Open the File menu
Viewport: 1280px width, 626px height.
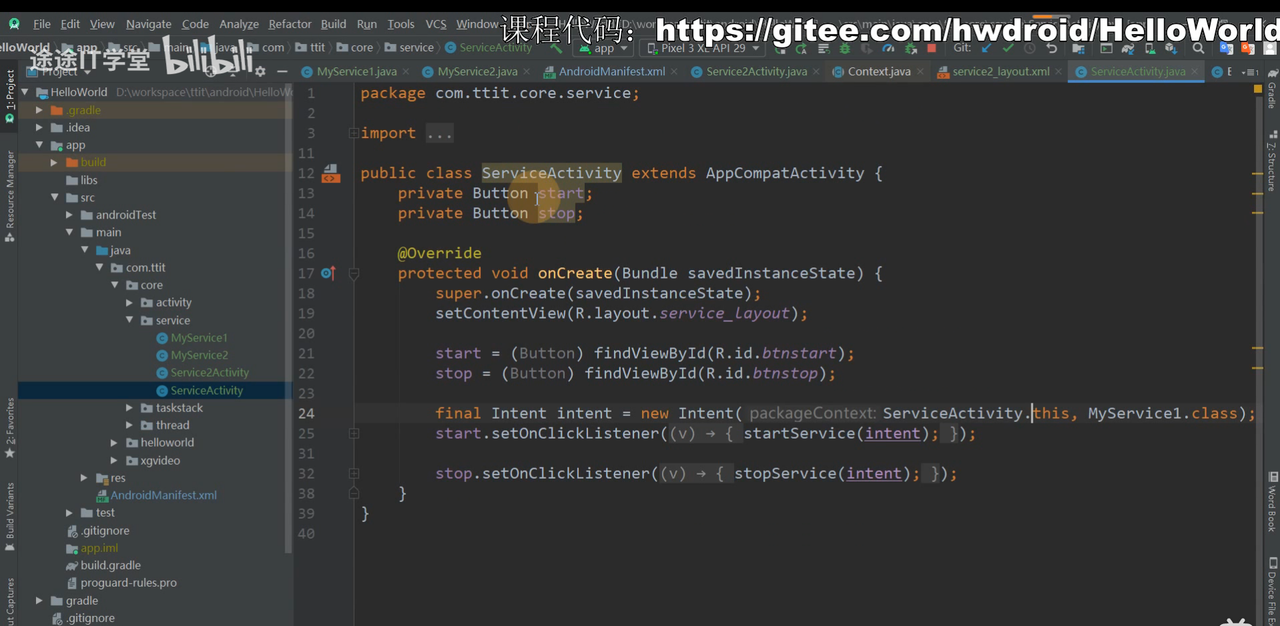click(41, 24)
